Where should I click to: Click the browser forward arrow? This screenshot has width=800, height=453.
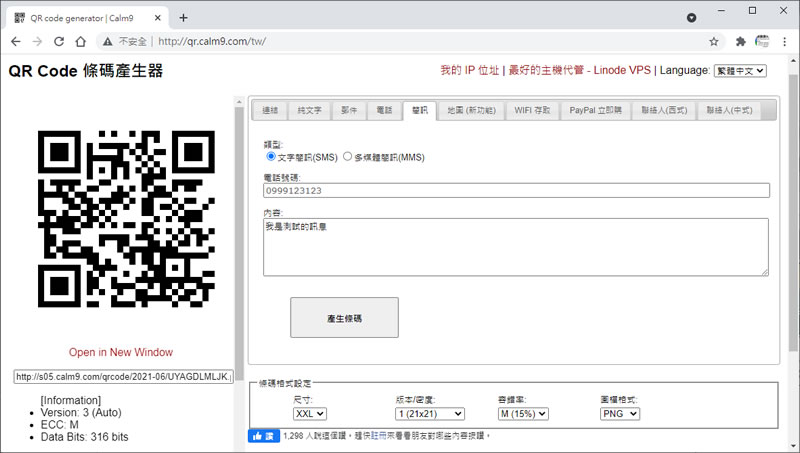point(37,42)
